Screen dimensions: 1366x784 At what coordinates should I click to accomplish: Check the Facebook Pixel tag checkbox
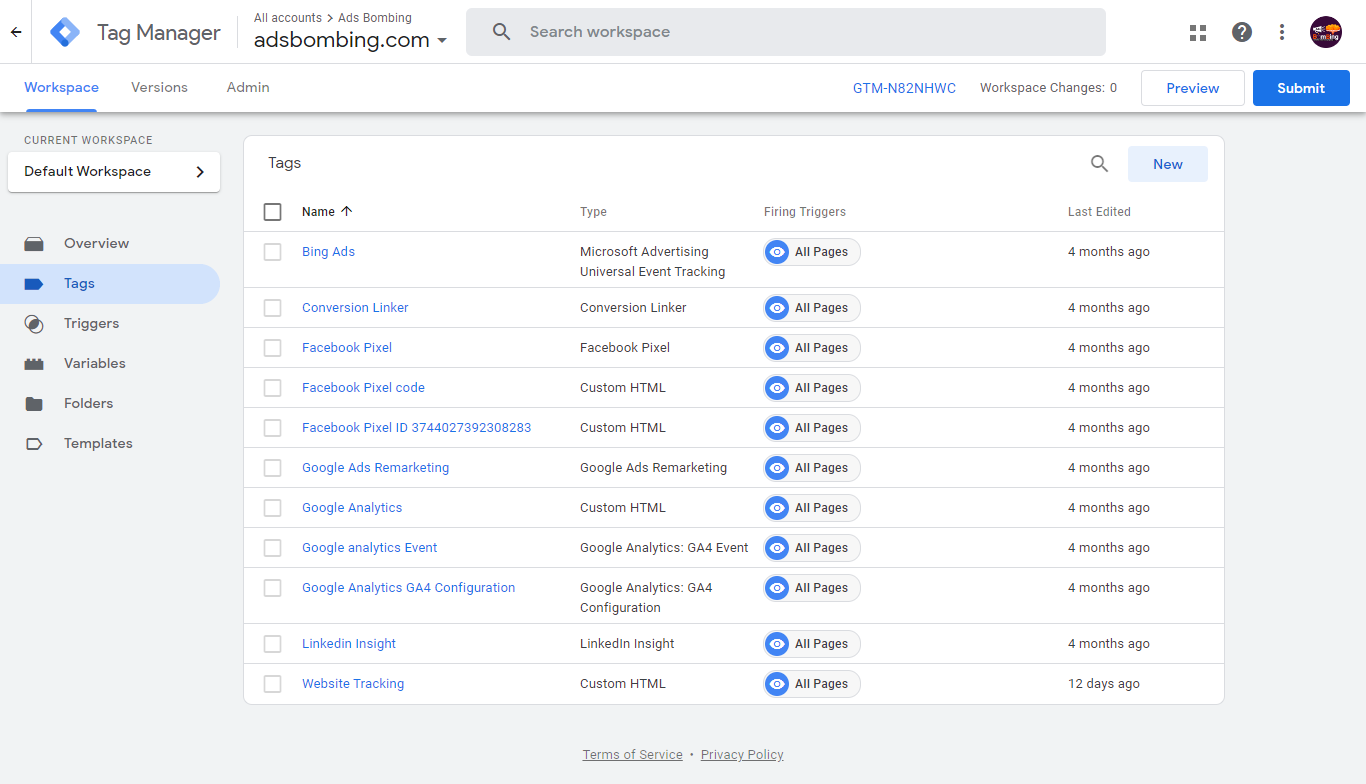pos(272,347)
